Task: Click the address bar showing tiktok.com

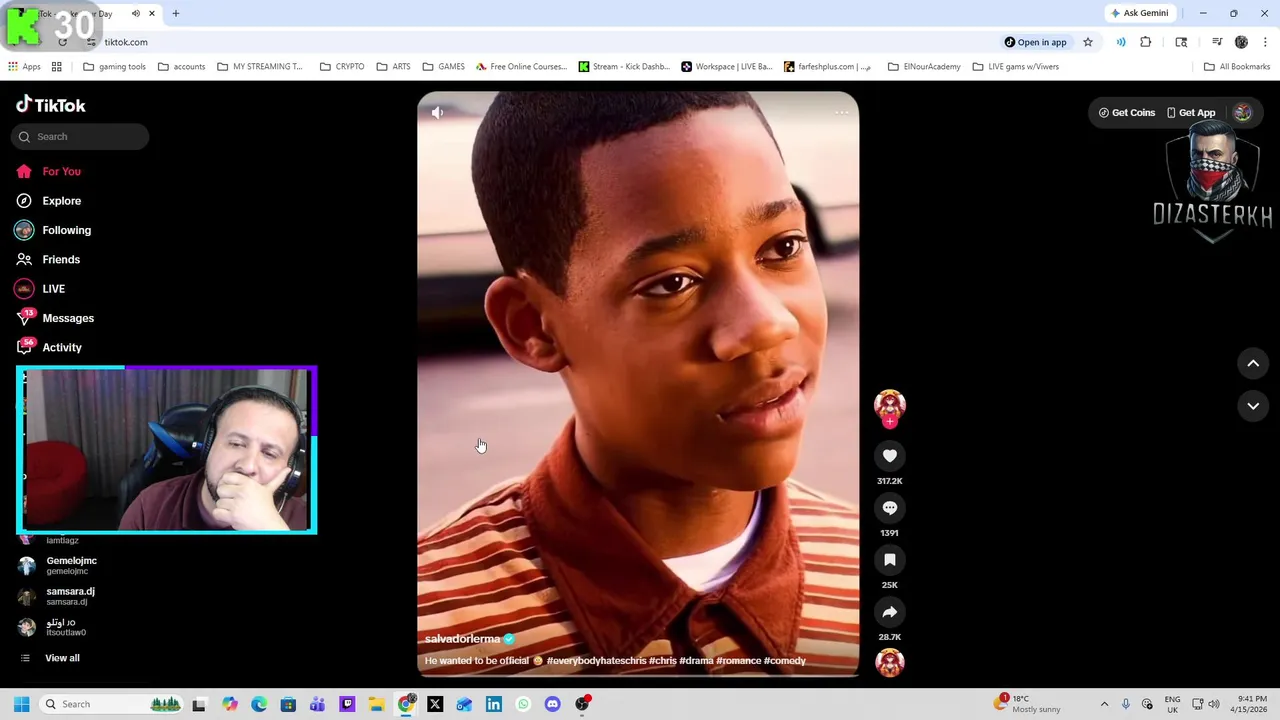Action: tap(540, 42)
